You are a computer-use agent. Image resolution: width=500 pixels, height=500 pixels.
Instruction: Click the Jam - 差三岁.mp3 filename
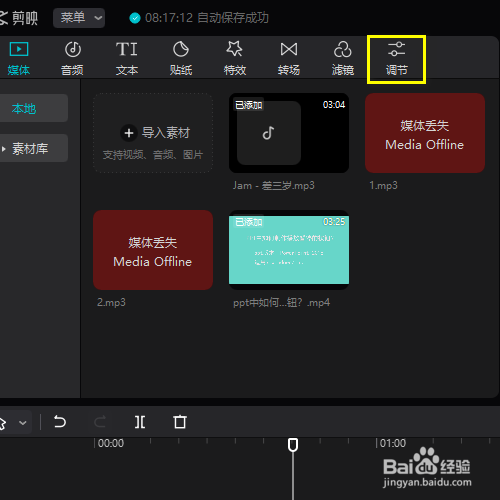pos(274,185)
